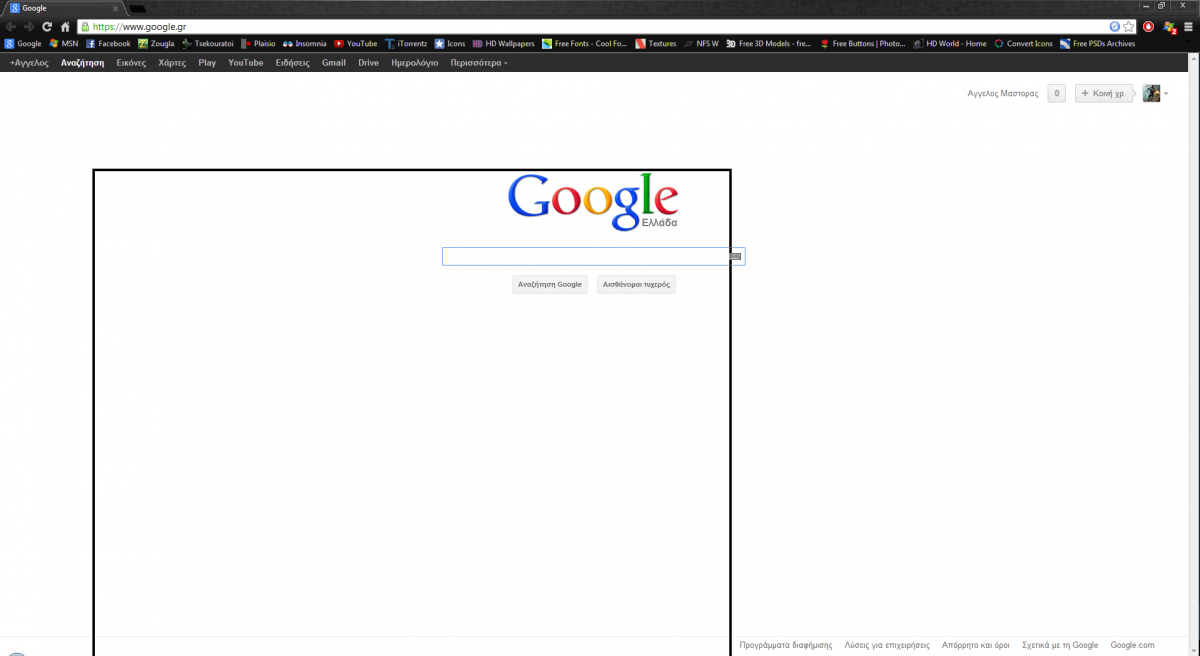Select Χάρτες in Google bar
The image size is (1200, 656).
click(172, 63)
